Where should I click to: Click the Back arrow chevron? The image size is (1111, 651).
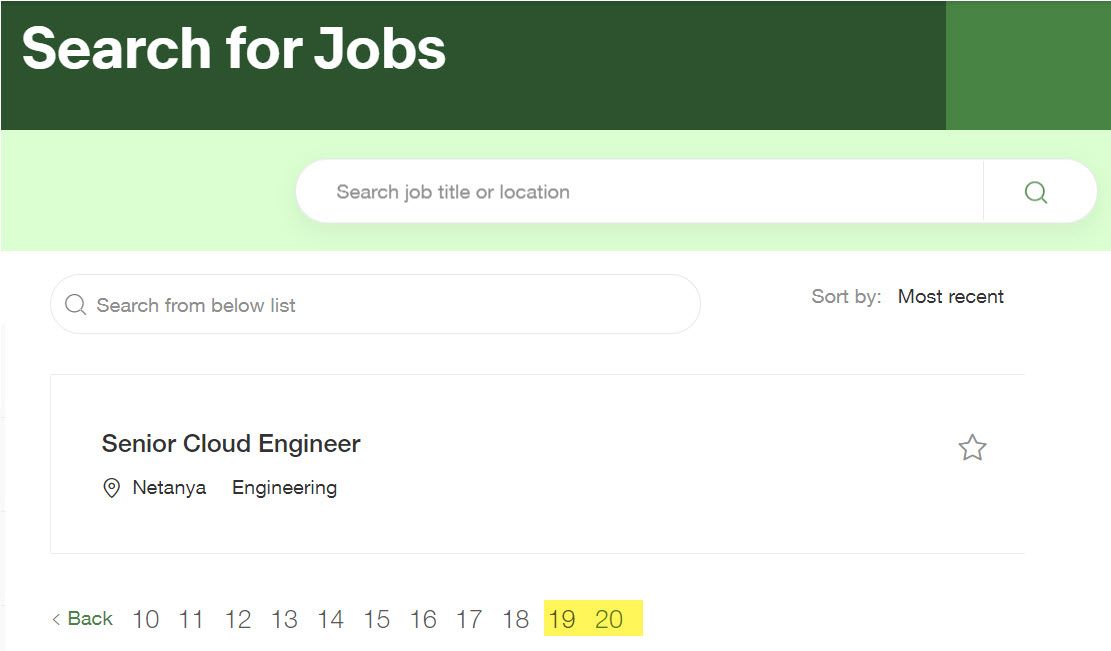pyautogui.click(x=56, y=619)
